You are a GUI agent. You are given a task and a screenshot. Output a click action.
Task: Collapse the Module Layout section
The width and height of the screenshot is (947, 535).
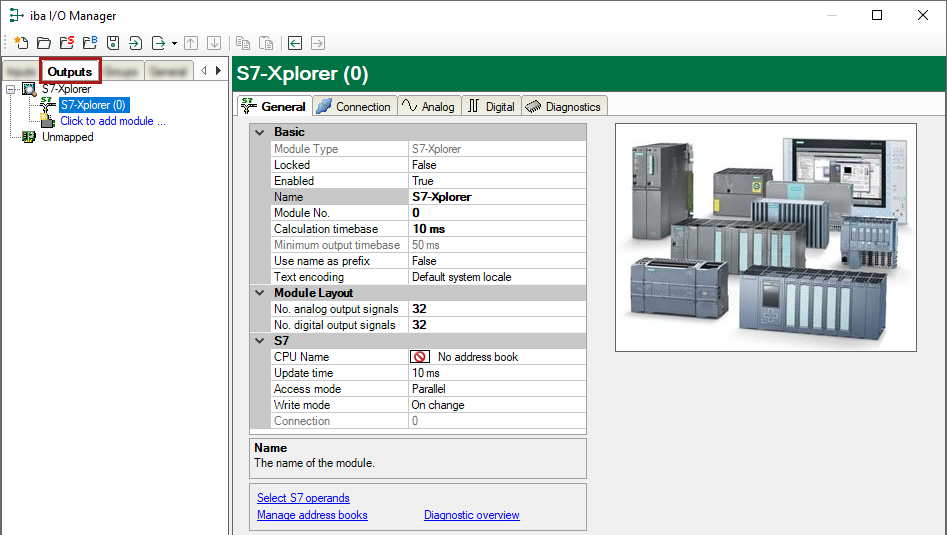coord(260,293)
